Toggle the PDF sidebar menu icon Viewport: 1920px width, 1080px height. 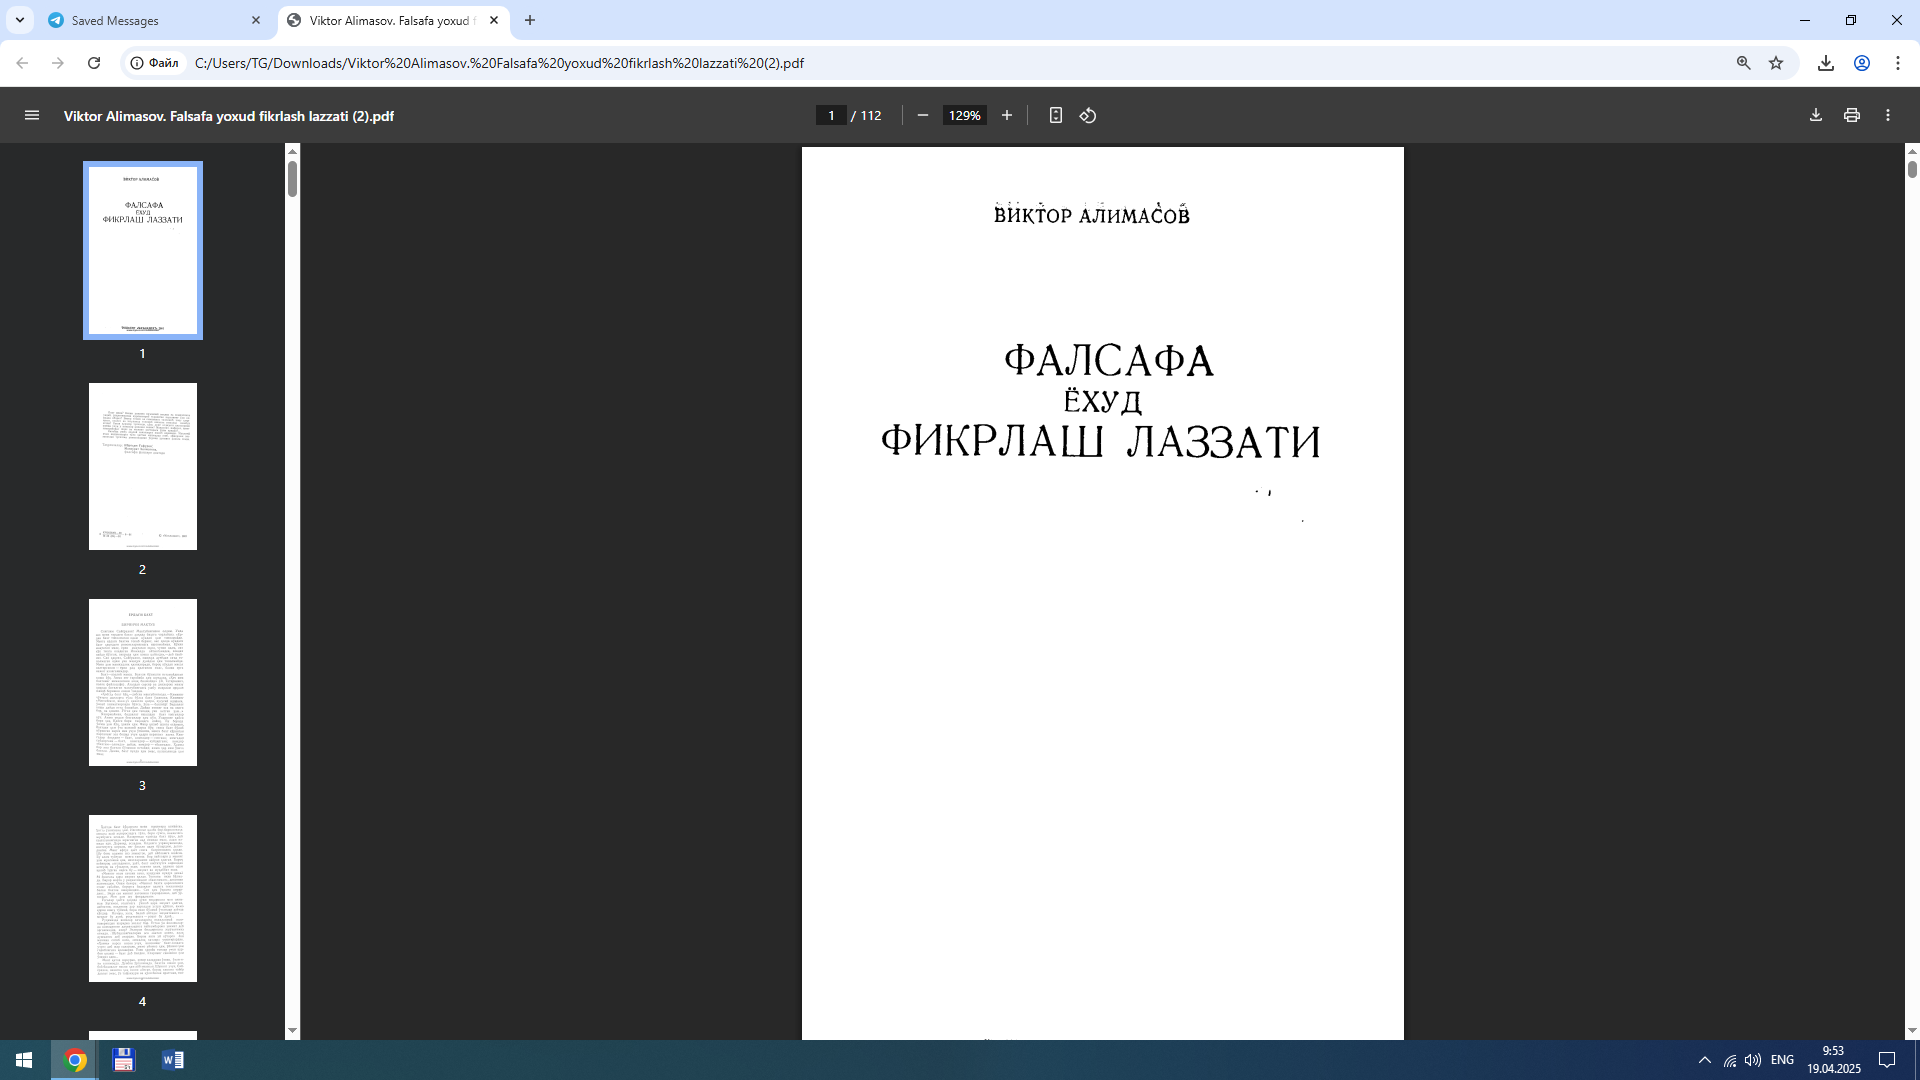click(x=32, y=116)
